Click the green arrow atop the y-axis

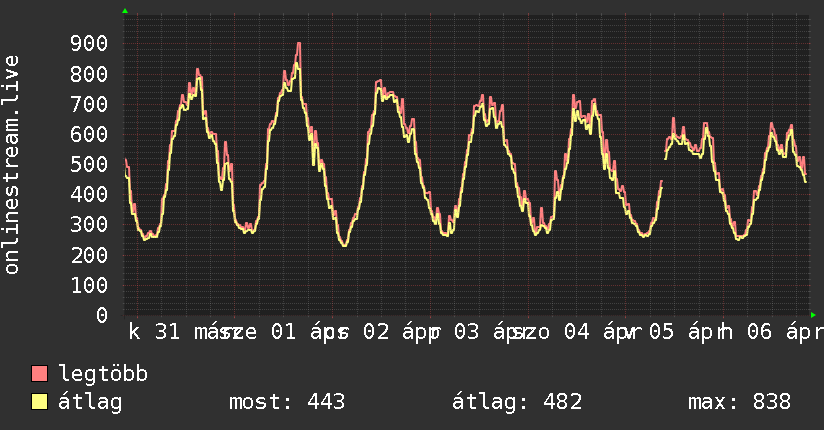125,11
